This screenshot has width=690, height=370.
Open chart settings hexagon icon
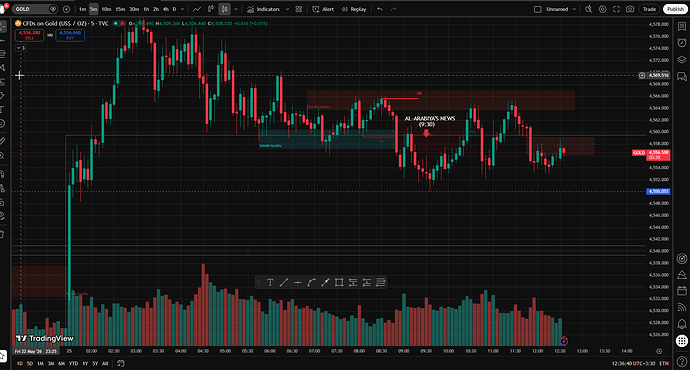[x=602, y=9]
